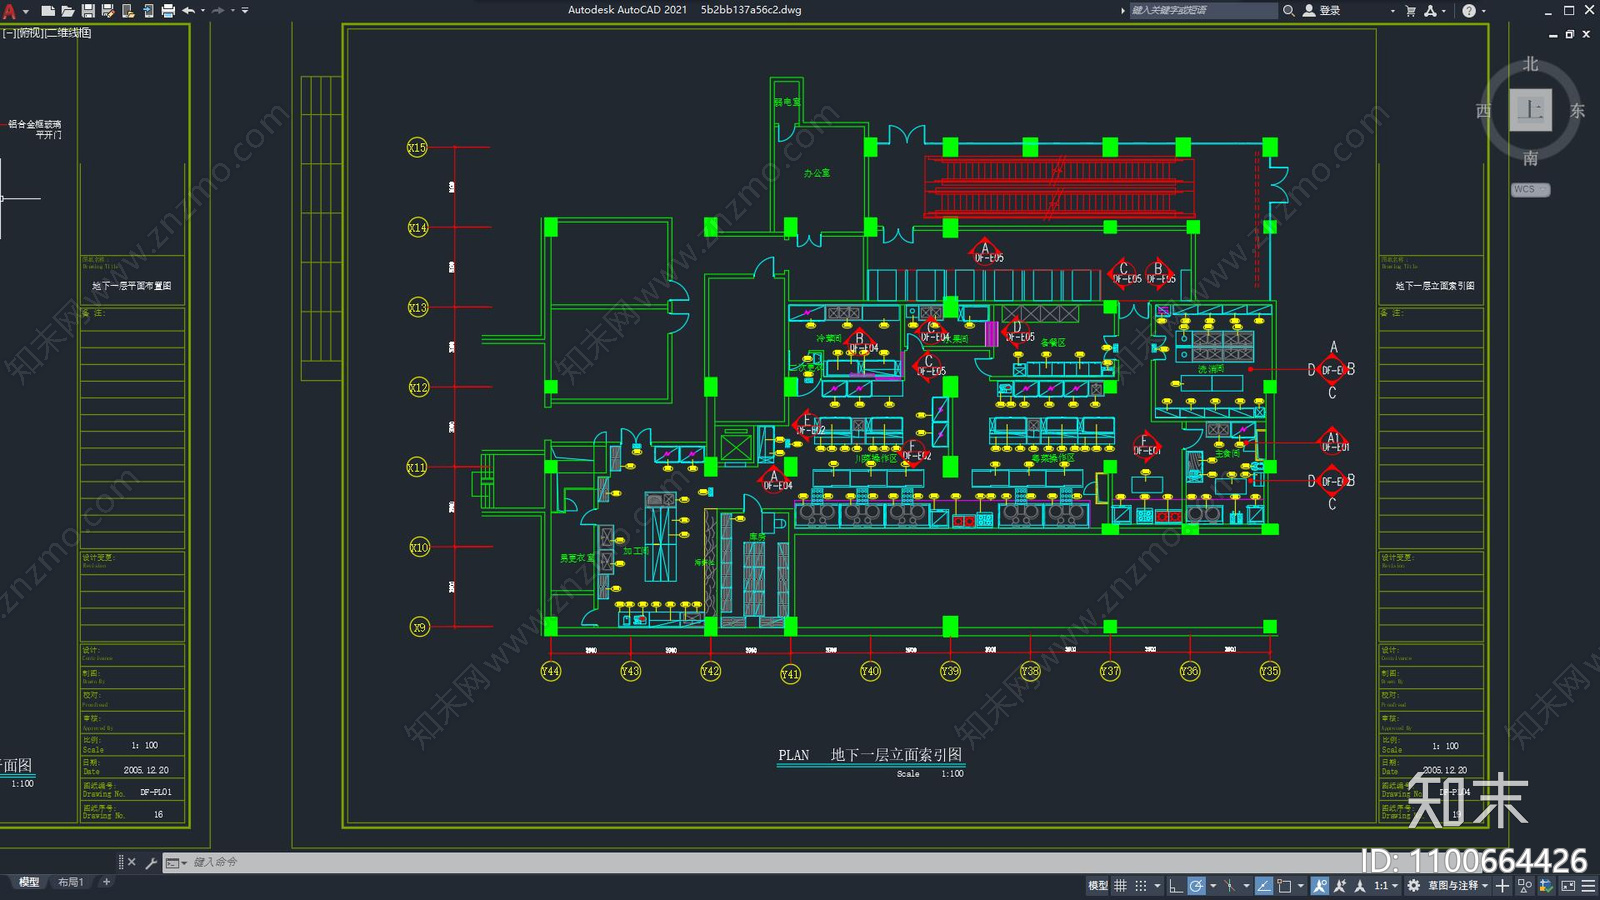The height and width of the screenshot is (900, 1600).
Task: Click the ViewCube top face 上
Action: (x=1530, y=110)
